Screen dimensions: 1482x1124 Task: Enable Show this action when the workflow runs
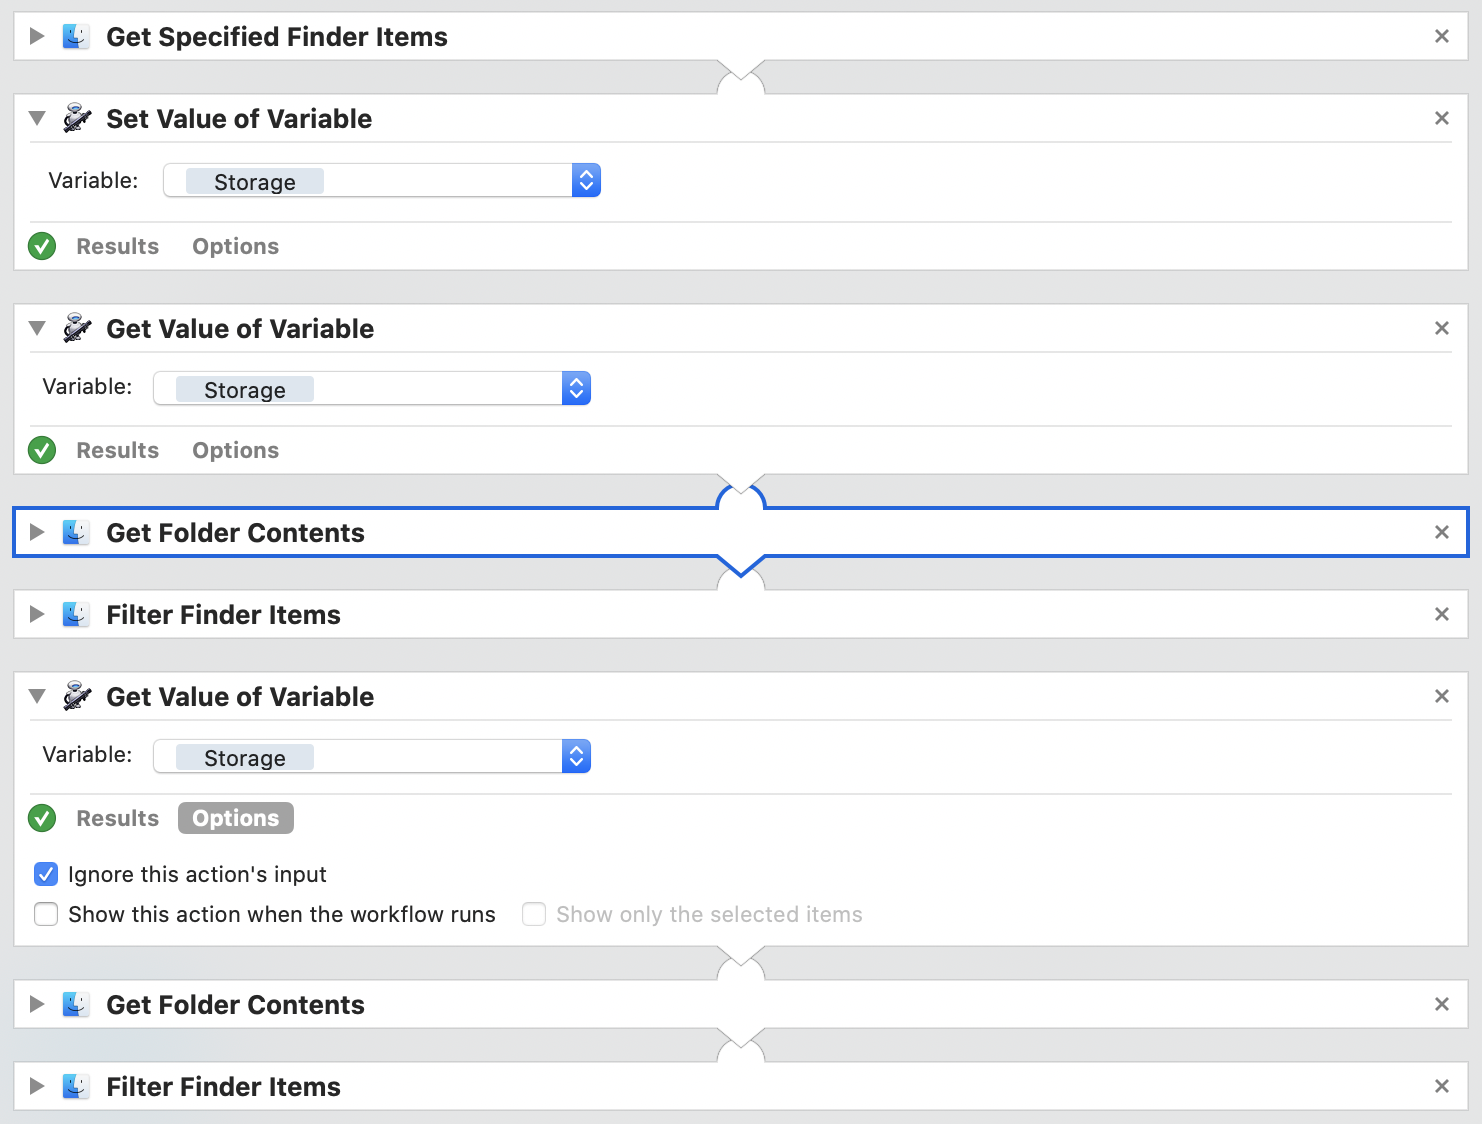[x=46, y=914]
